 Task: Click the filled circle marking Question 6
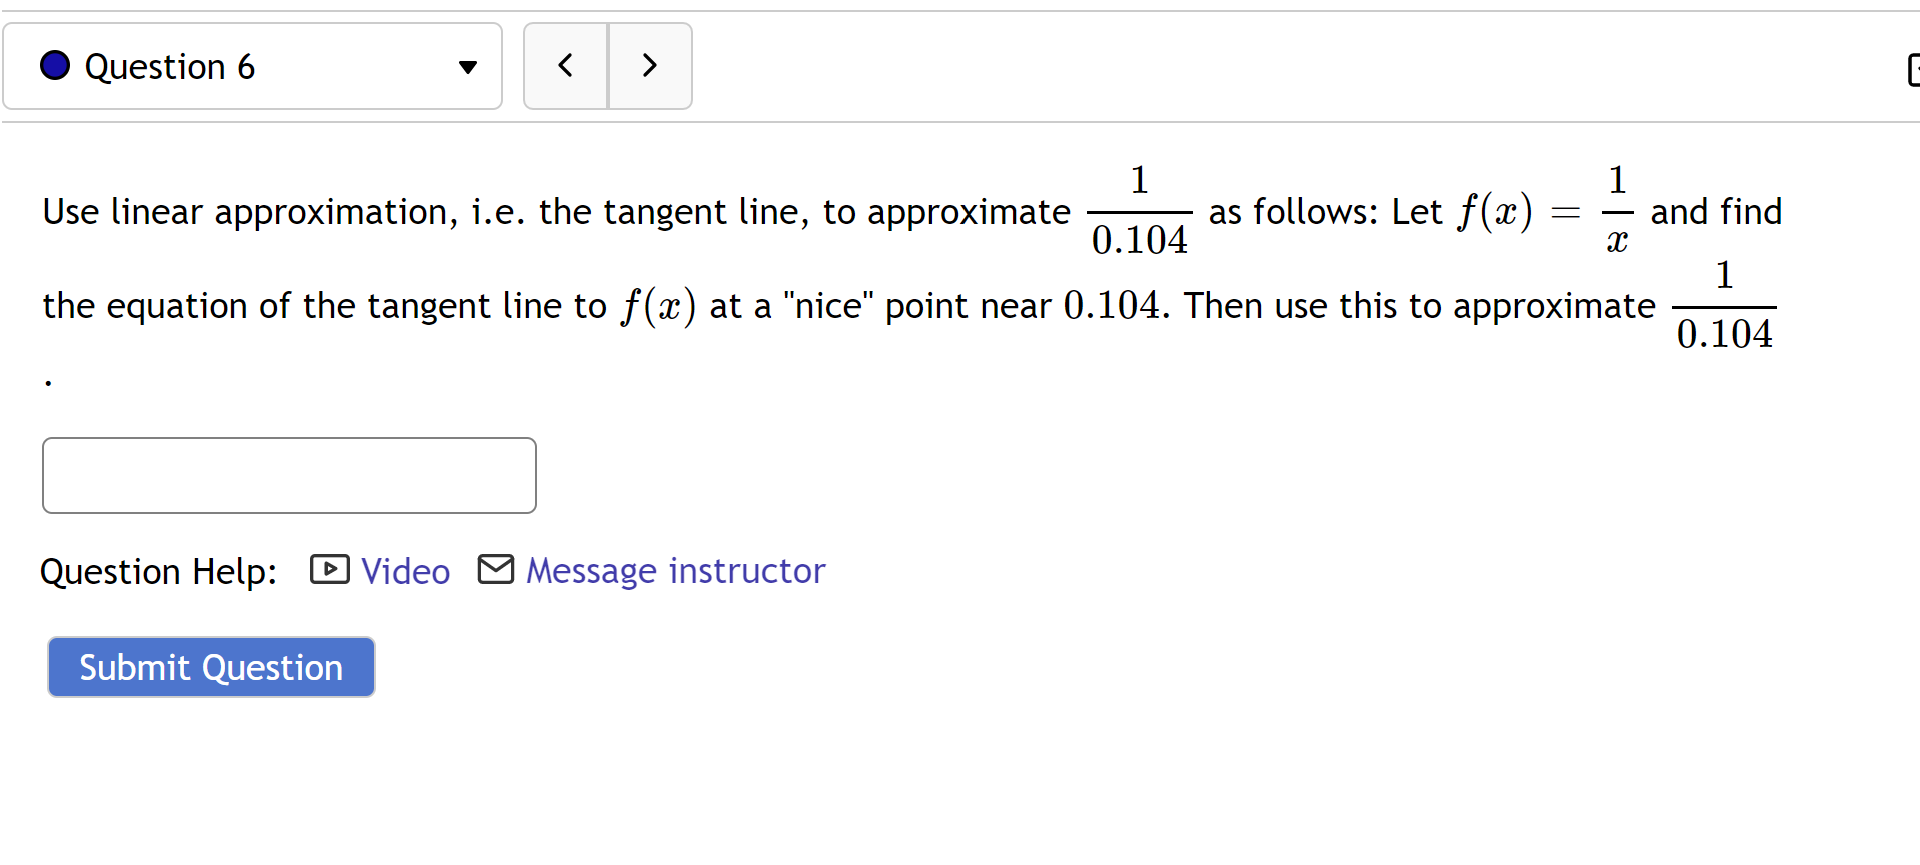[55, 65]
